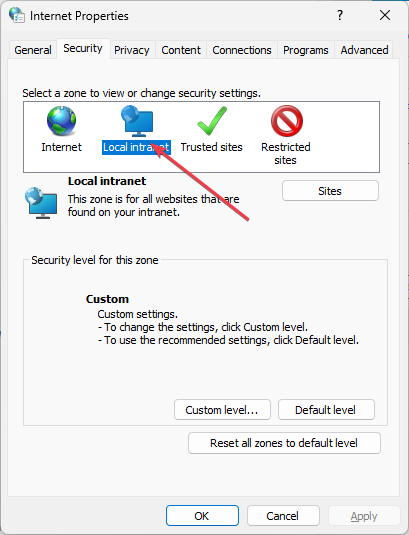Confirm with the OK button

click(x=202, y=516)
